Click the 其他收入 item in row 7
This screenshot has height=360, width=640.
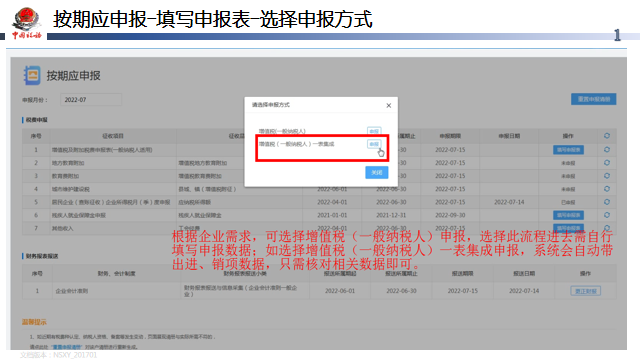tap(62, 228)
